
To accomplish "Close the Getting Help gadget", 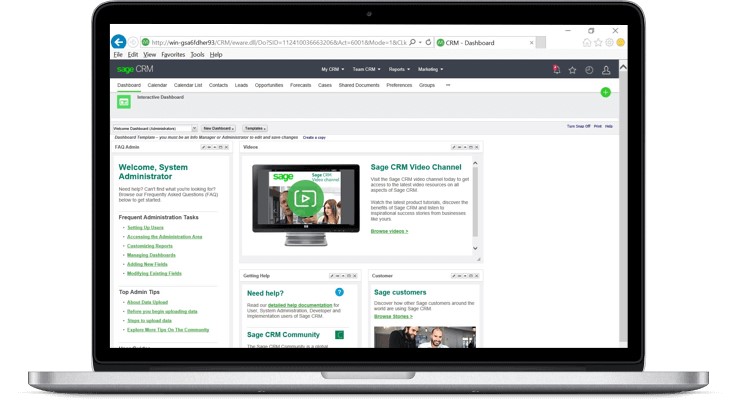I will click(354, 276).
